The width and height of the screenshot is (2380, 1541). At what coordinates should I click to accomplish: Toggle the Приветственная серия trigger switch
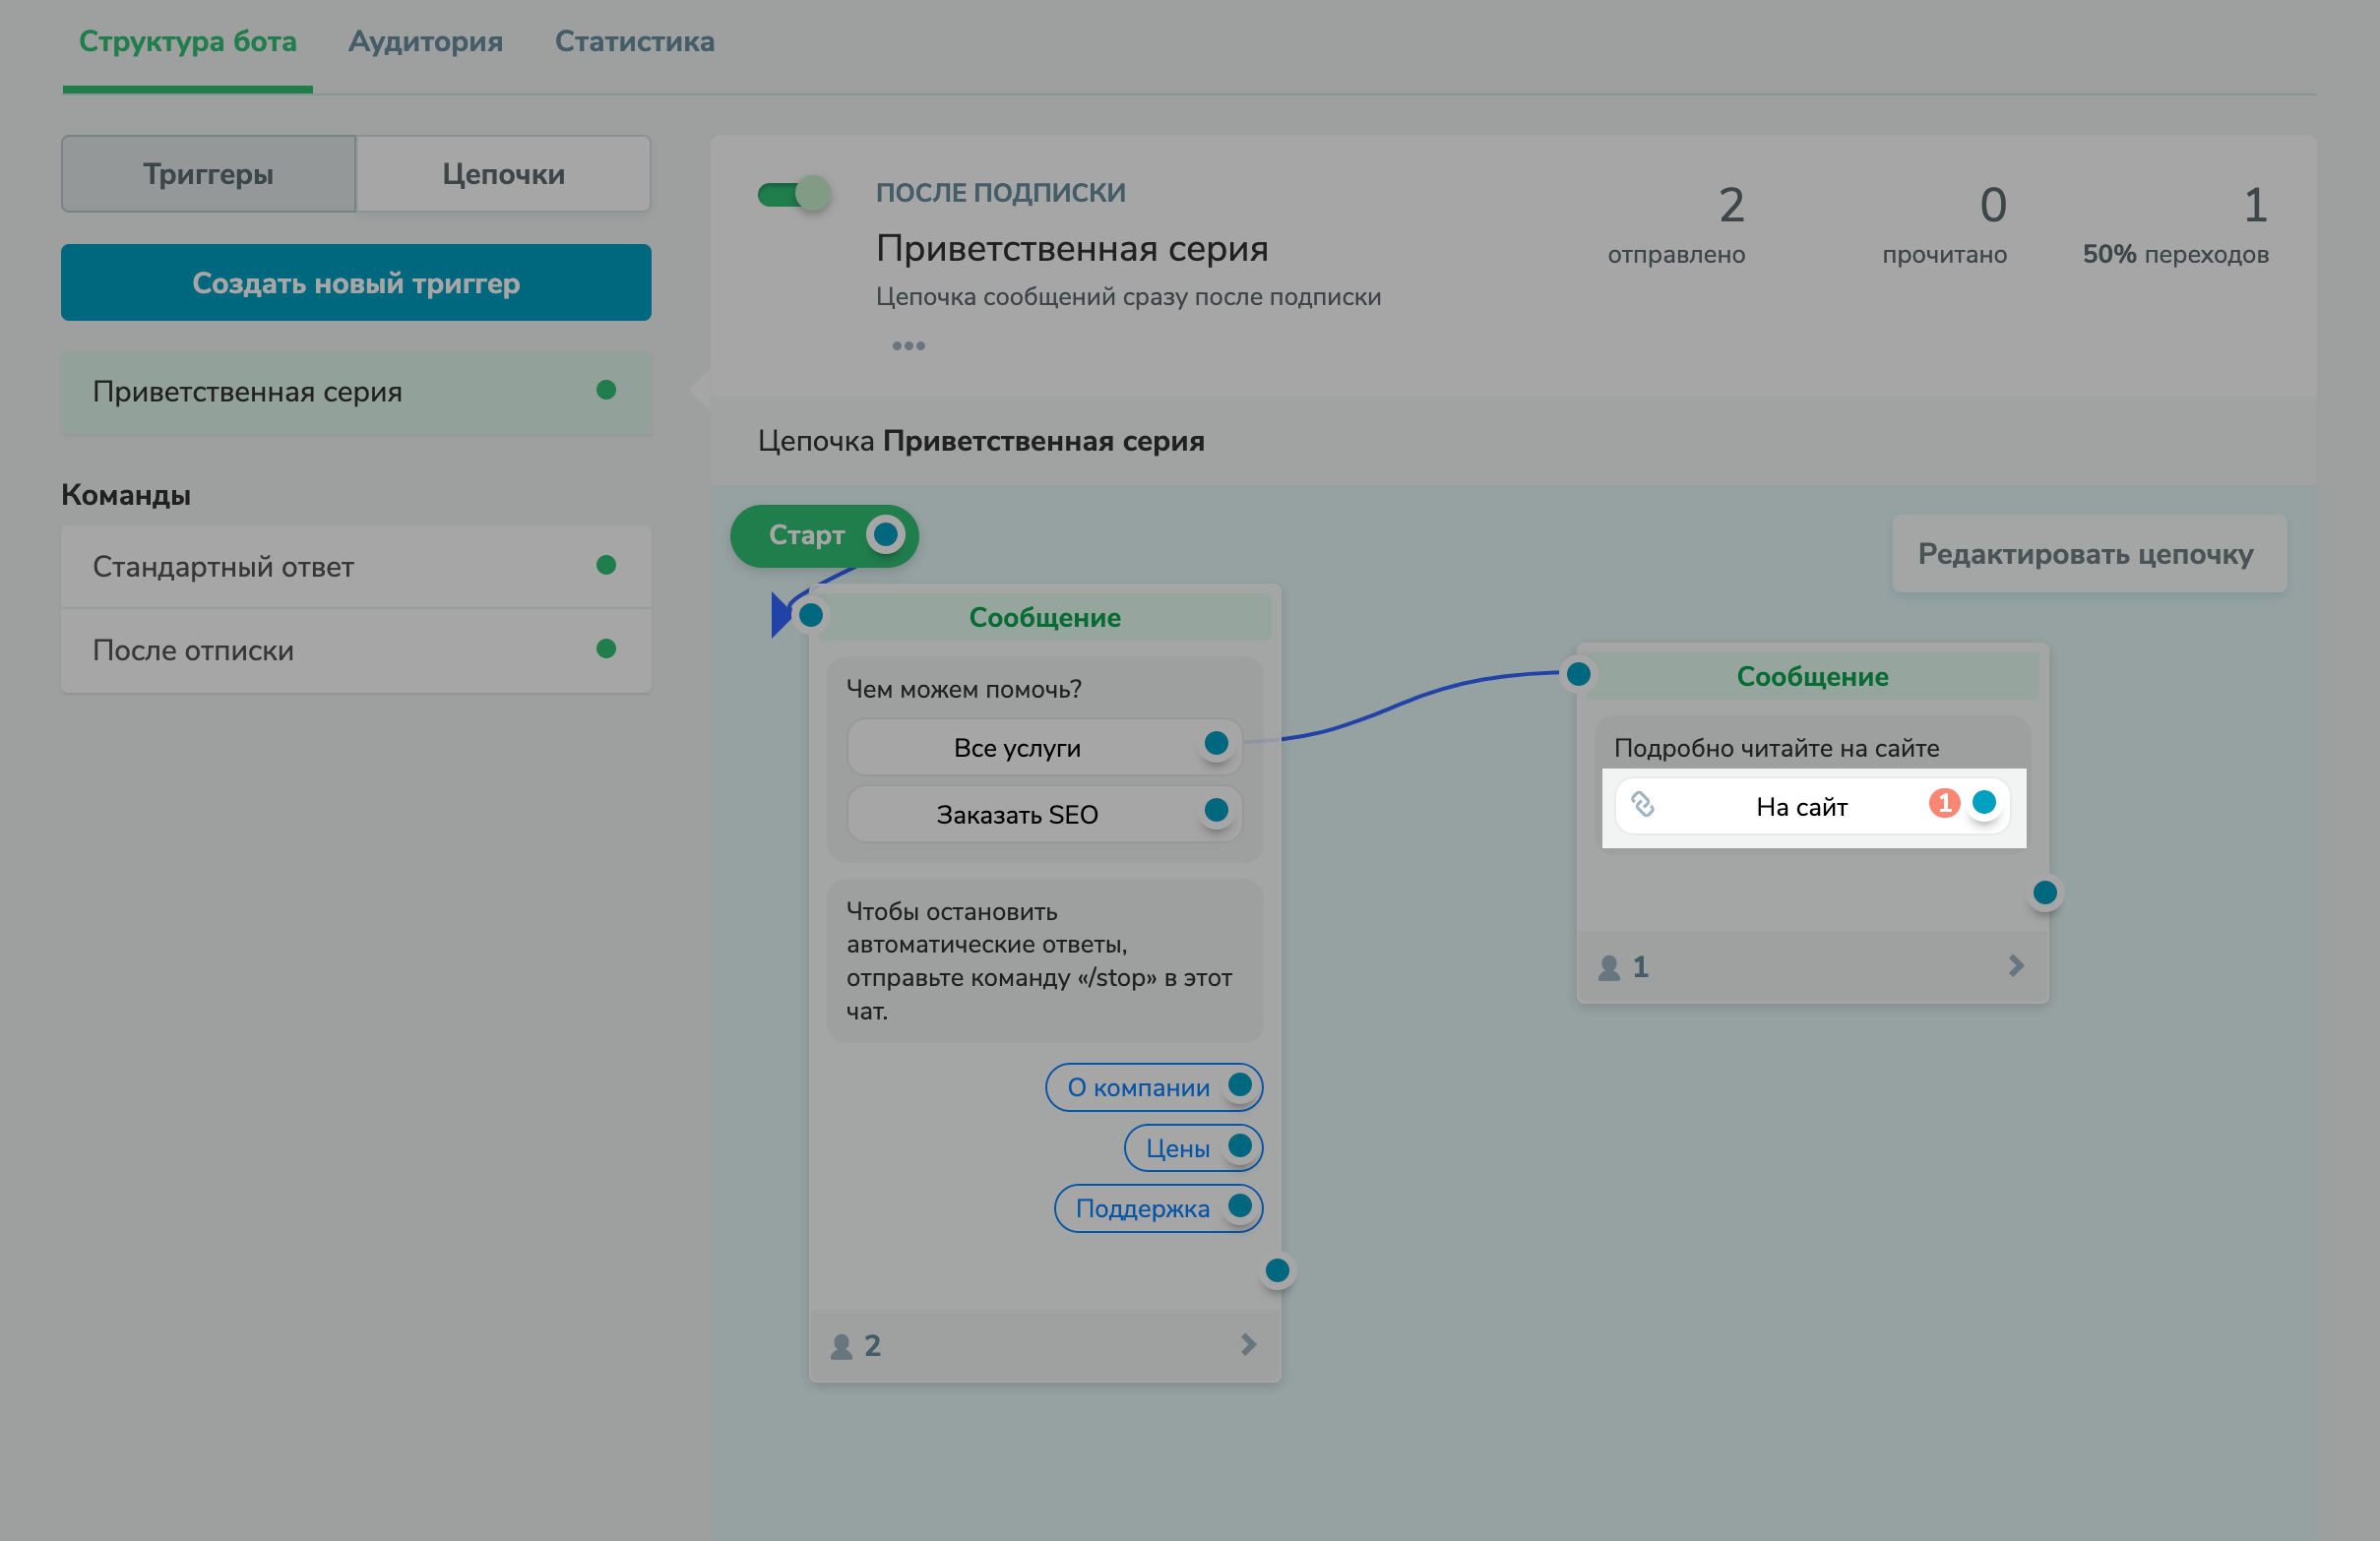794,193
